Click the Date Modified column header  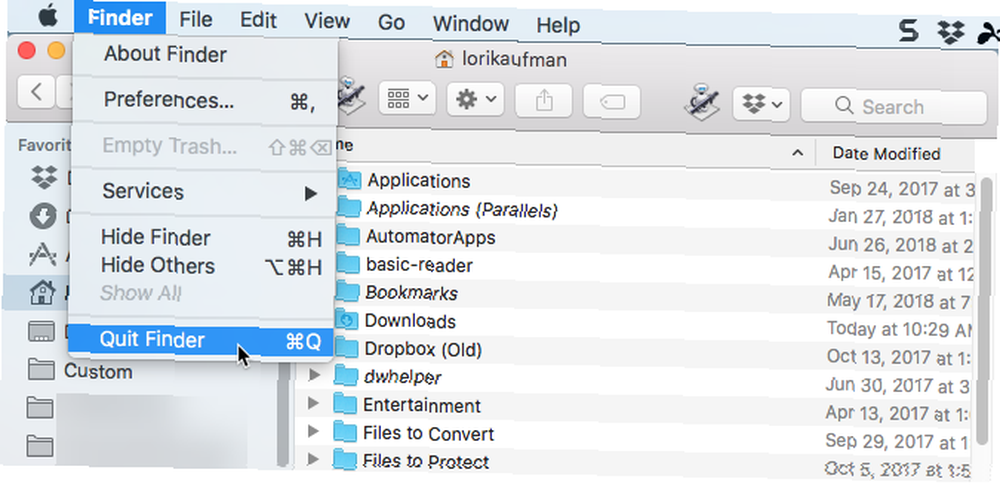[886, 154]
